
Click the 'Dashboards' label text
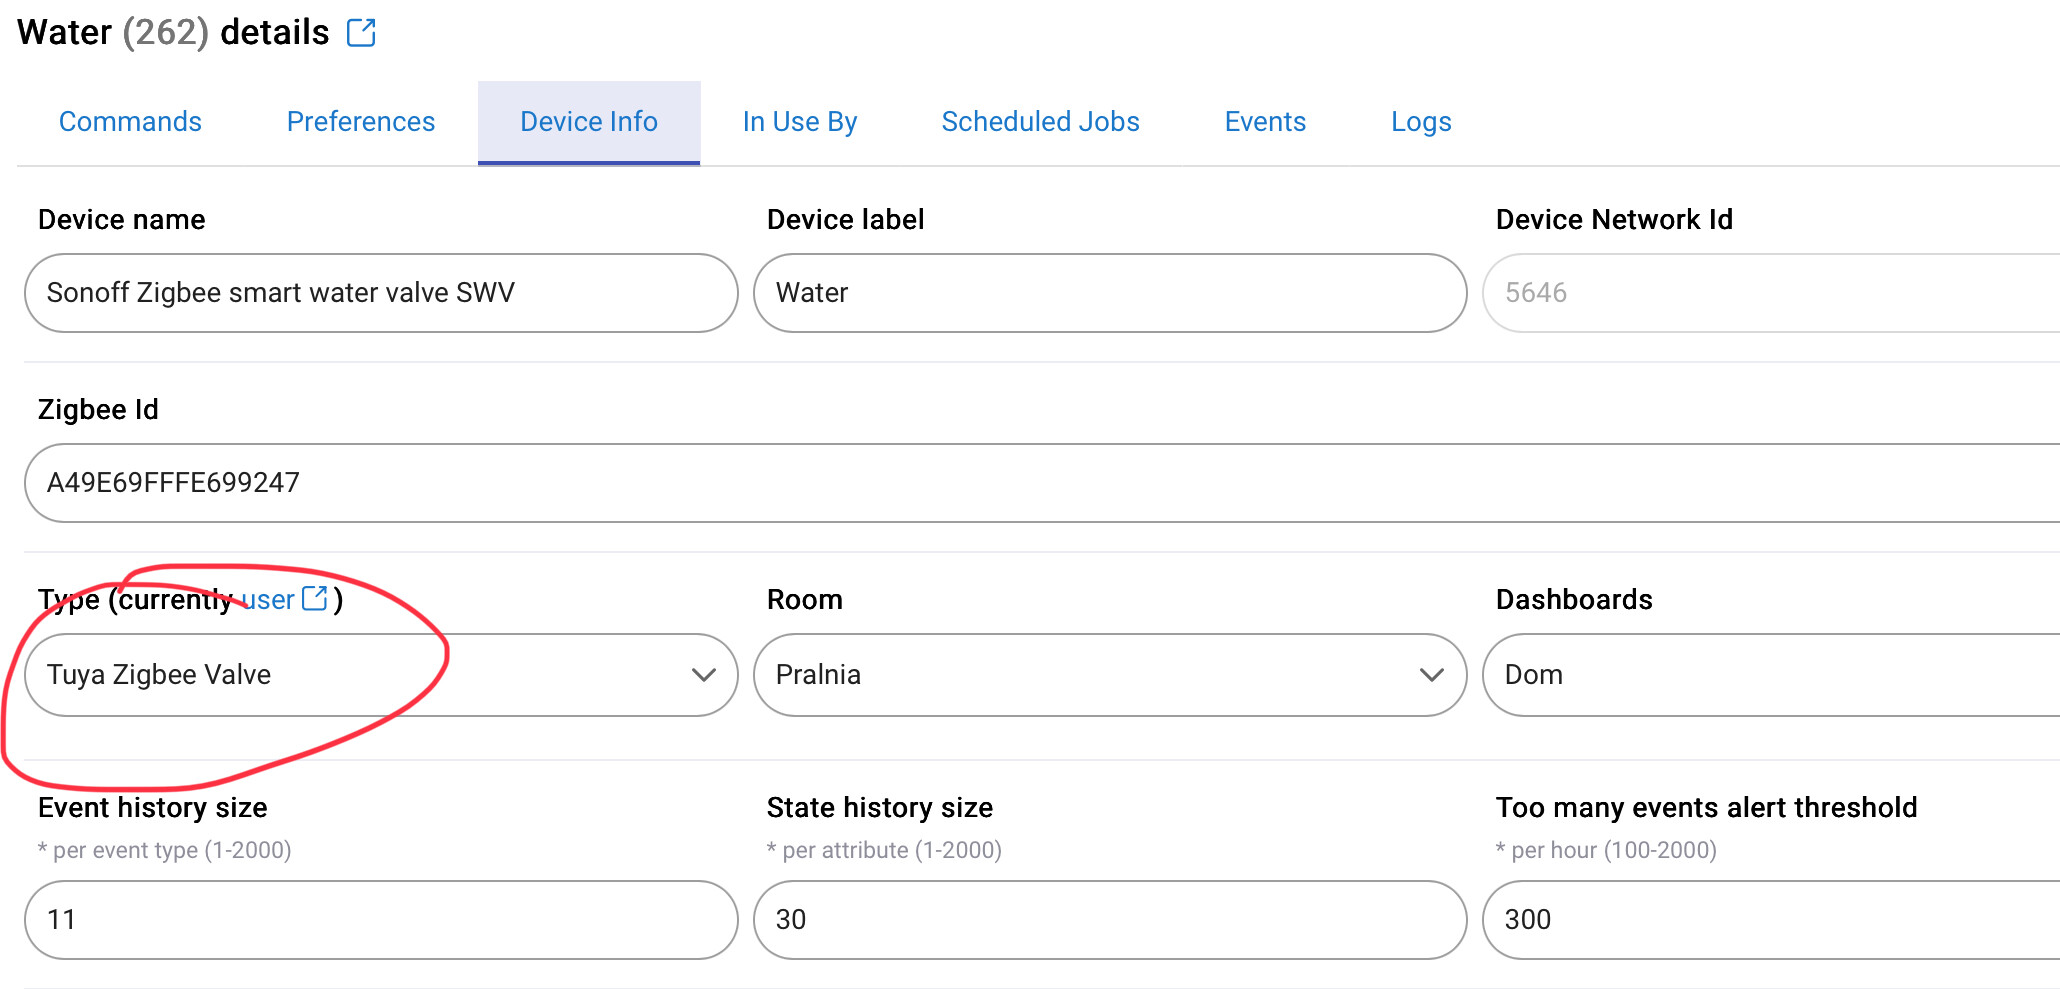point(1574,600)
